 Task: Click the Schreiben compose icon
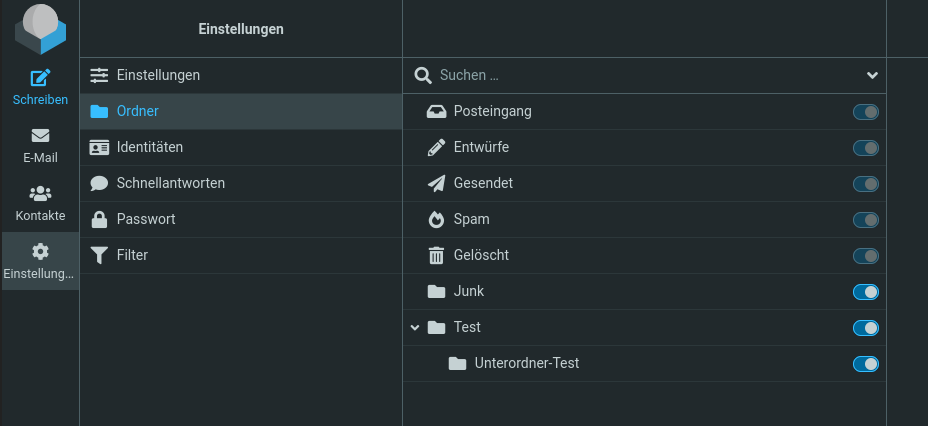click(x=40, y=78)
